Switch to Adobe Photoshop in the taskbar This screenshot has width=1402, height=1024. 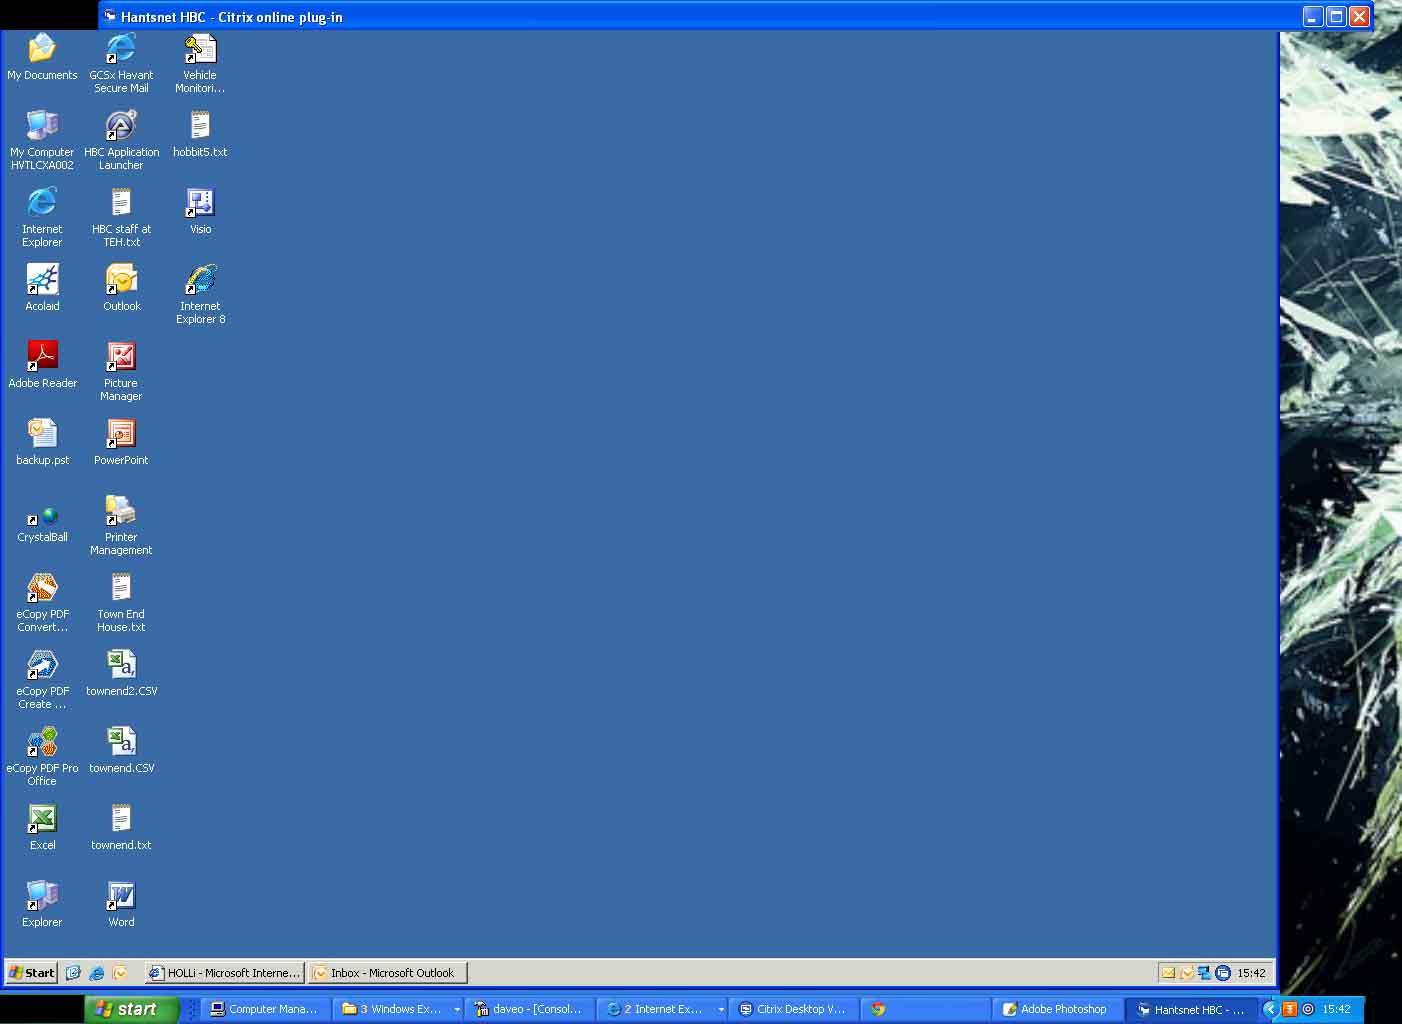click(x=1056, y=1009)
